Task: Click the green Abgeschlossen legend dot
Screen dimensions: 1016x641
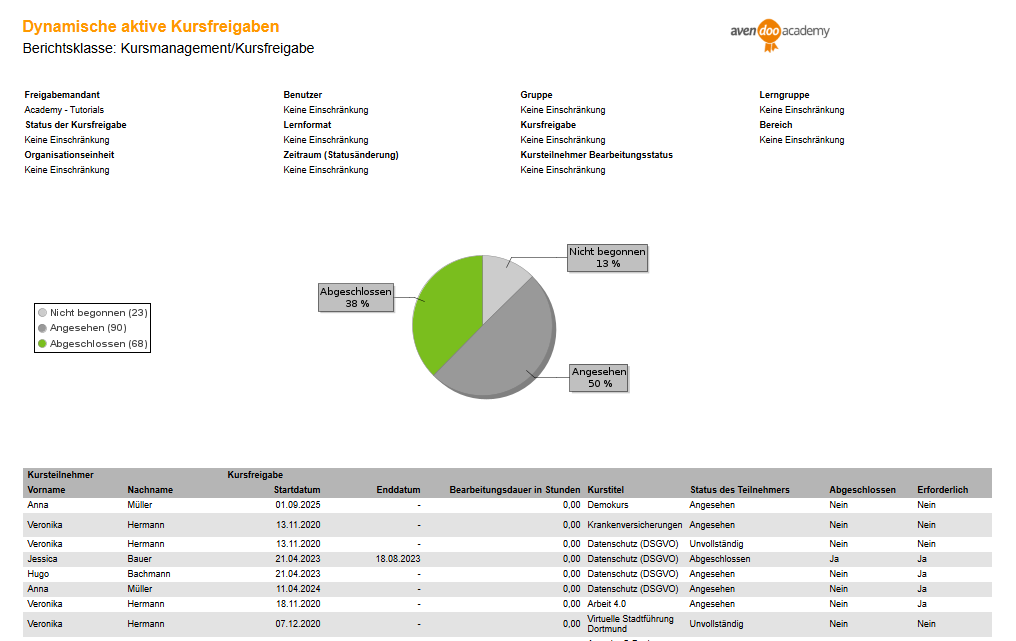Action: click(42, 343)
